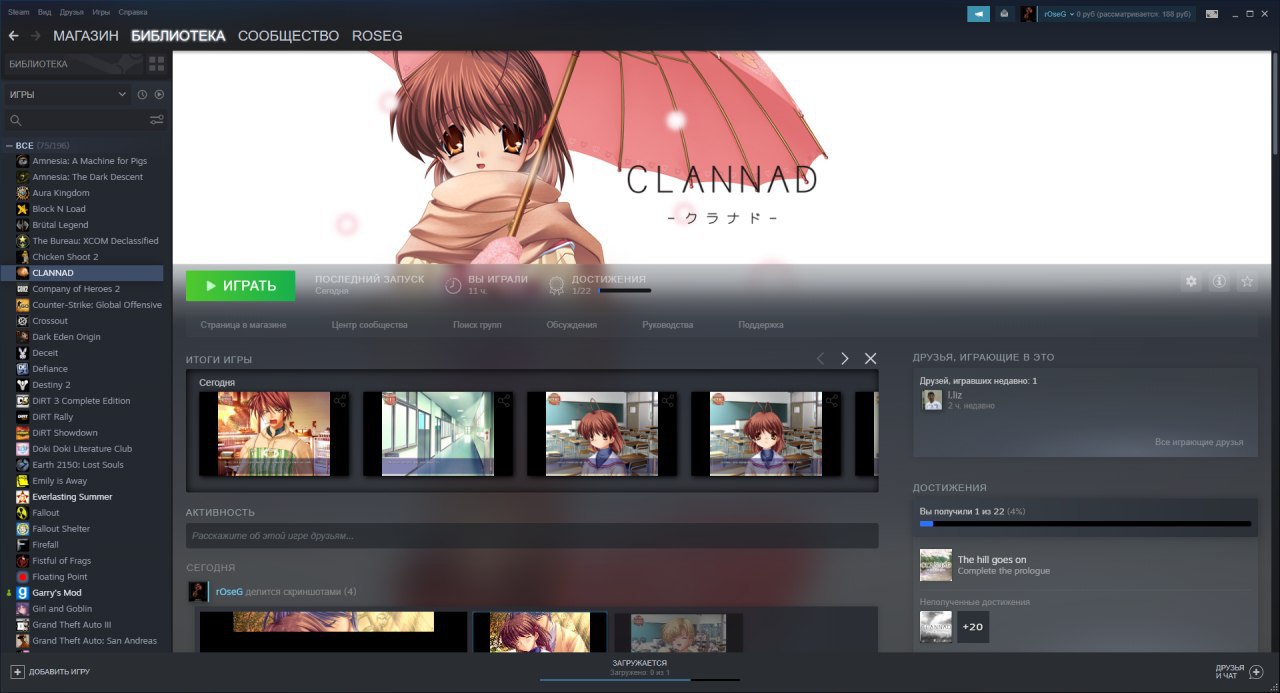Open CLANNAD game info icon

1219,282
